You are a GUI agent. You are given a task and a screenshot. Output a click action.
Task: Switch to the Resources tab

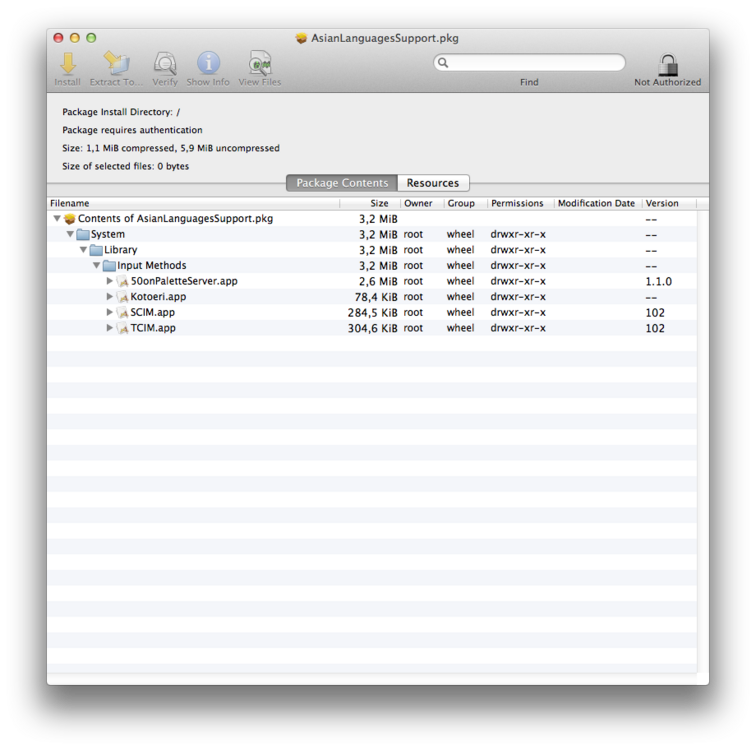[x=432, y=183]
